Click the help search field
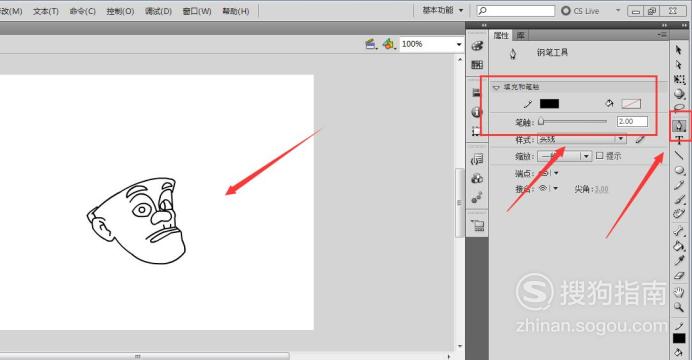The height and width of the screenshot is (360, 692). 516,11
